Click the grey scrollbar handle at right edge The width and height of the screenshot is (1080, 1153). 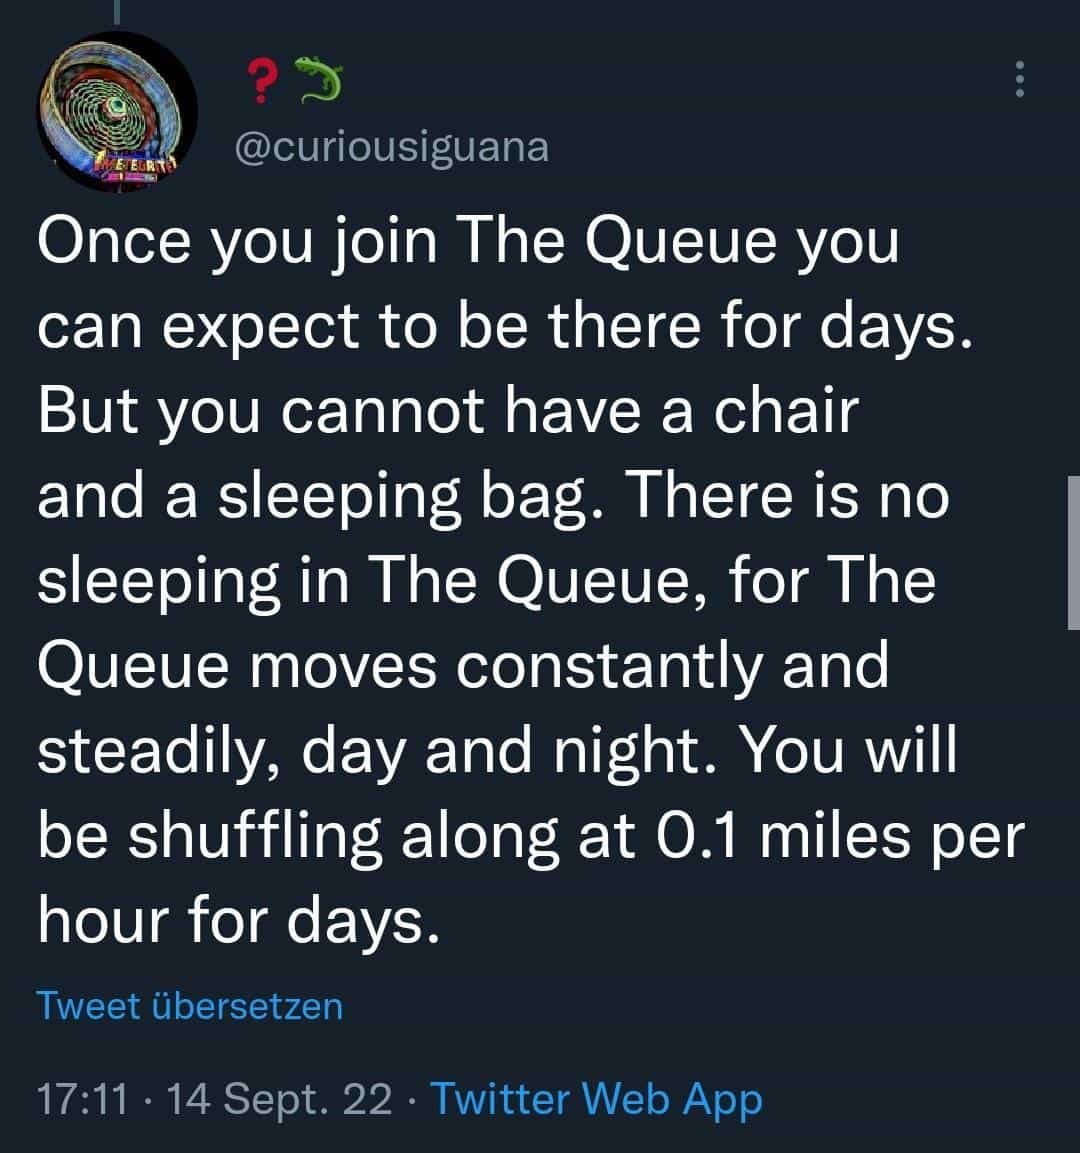(x=1073, y=552)
